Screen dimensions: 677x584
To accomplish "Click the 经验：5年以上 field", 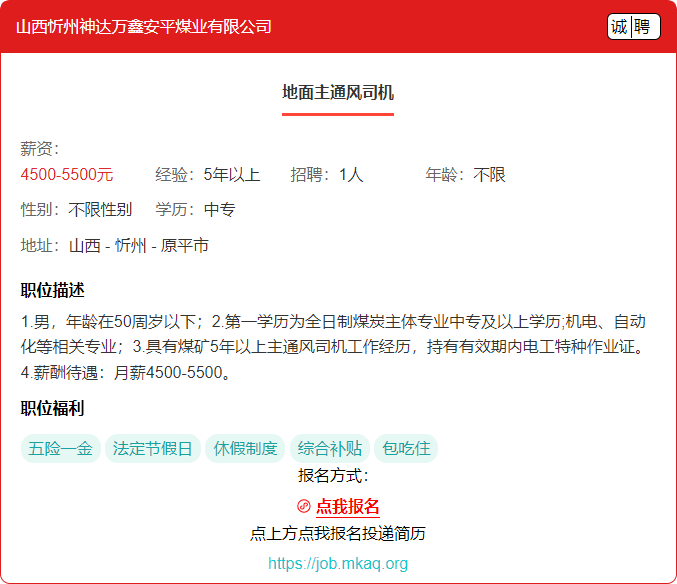I will tap(208, 175).
